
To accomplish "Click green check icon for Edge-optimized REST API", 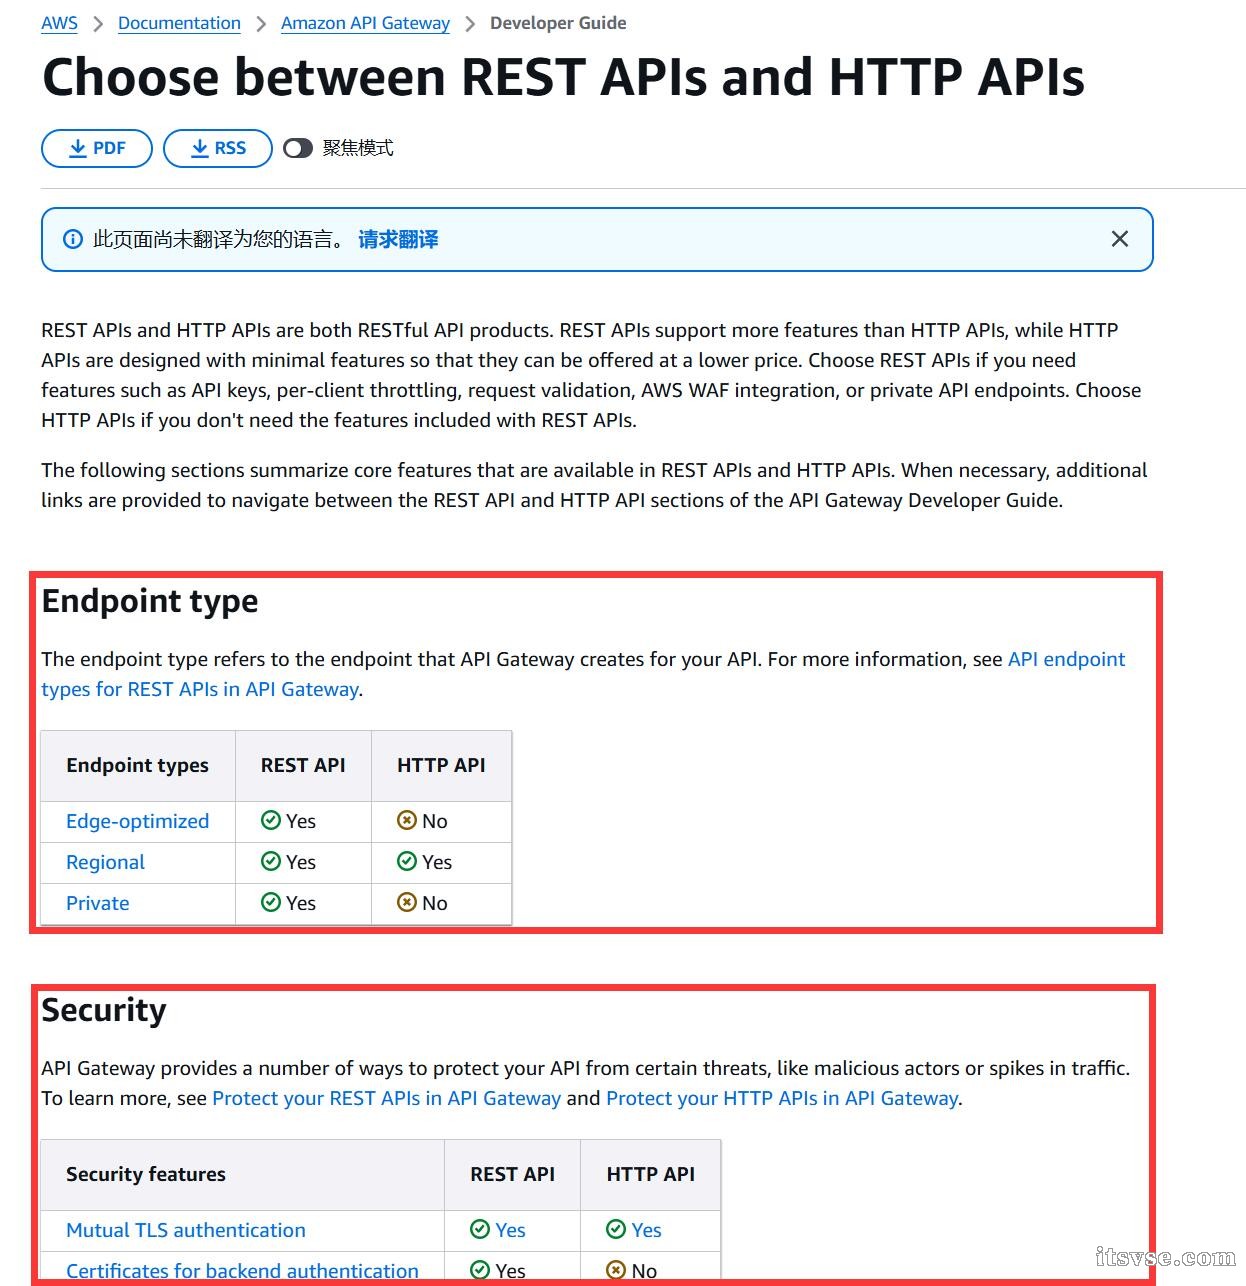I will click(270, 820).
